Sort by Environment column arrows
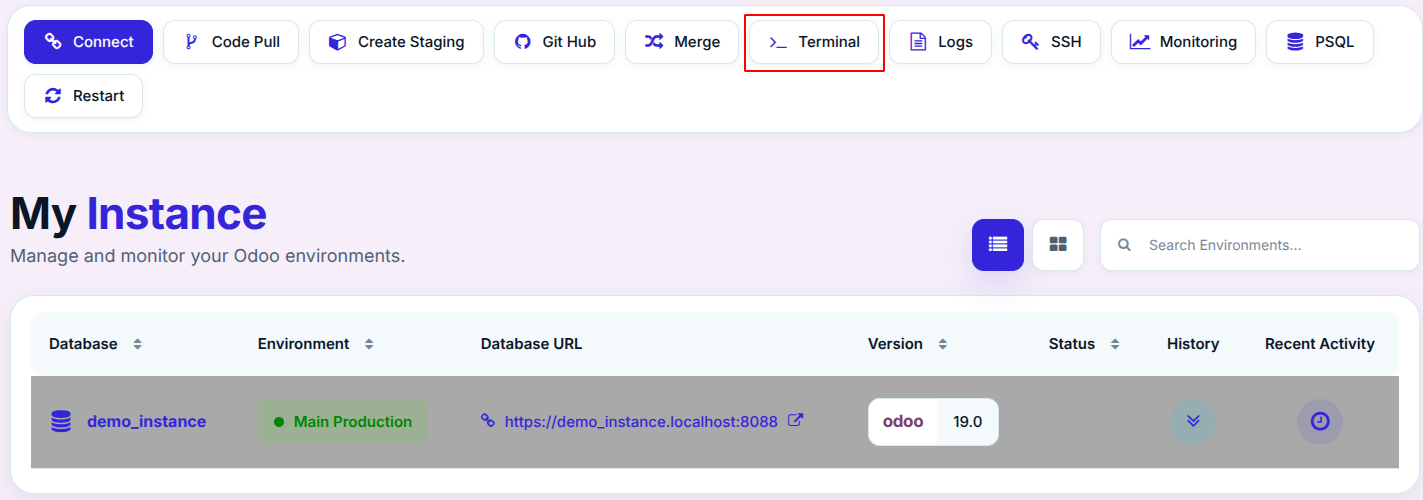 coord(368,344)
